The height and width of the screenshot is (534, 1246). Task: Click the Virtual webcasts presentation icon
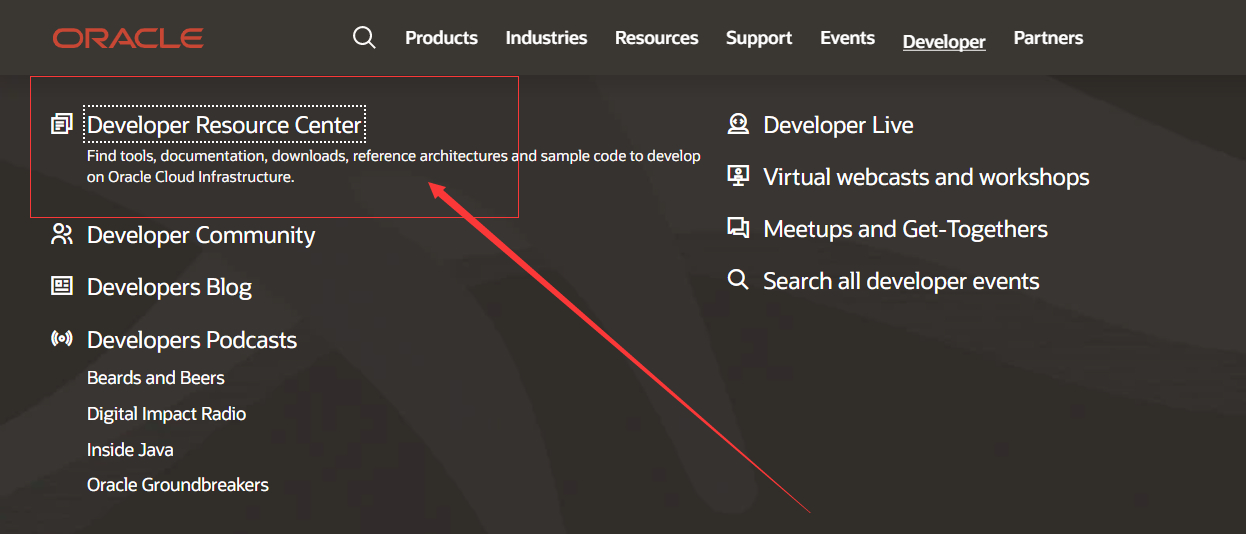coord(738,176)
